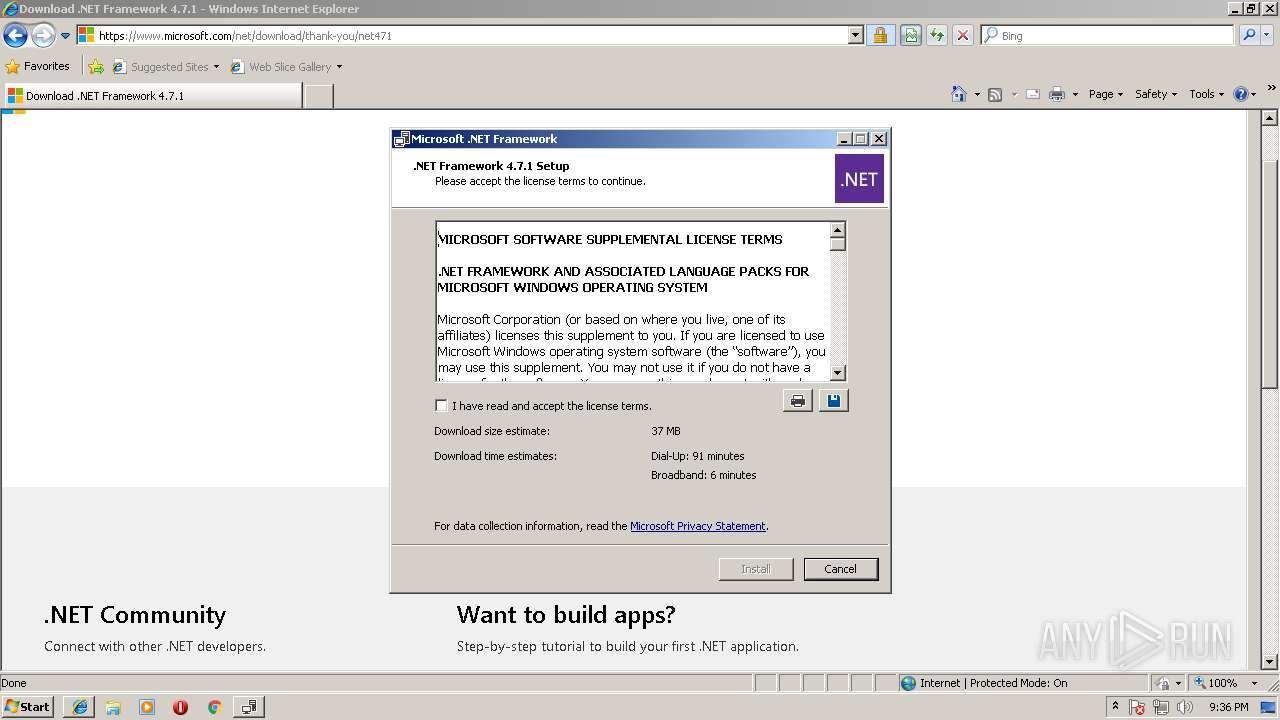Open Windows Explorer folder in taskbar
This screenshot has width=1280, height=720.
click(113, 707)
